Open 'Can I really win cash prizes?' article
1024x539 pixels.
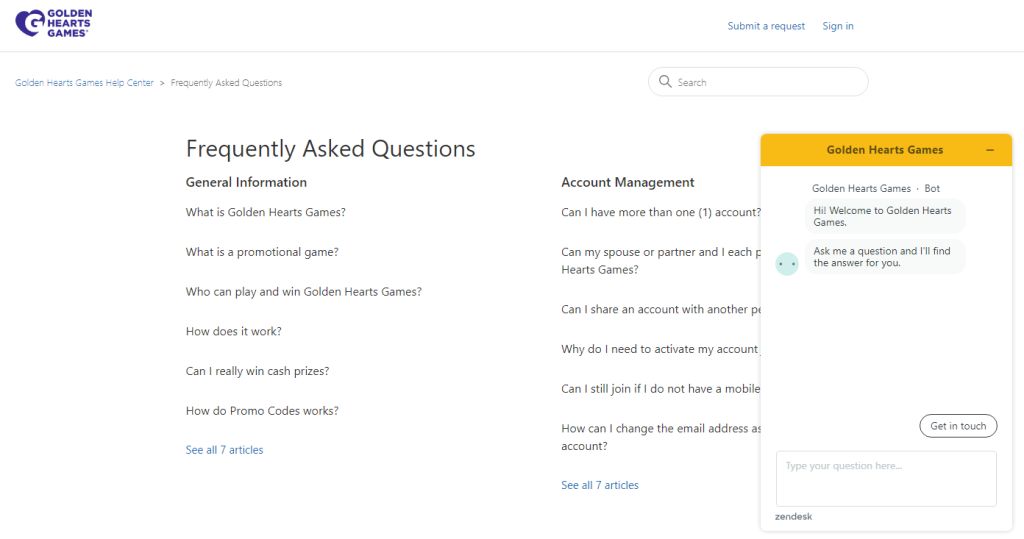257,371
